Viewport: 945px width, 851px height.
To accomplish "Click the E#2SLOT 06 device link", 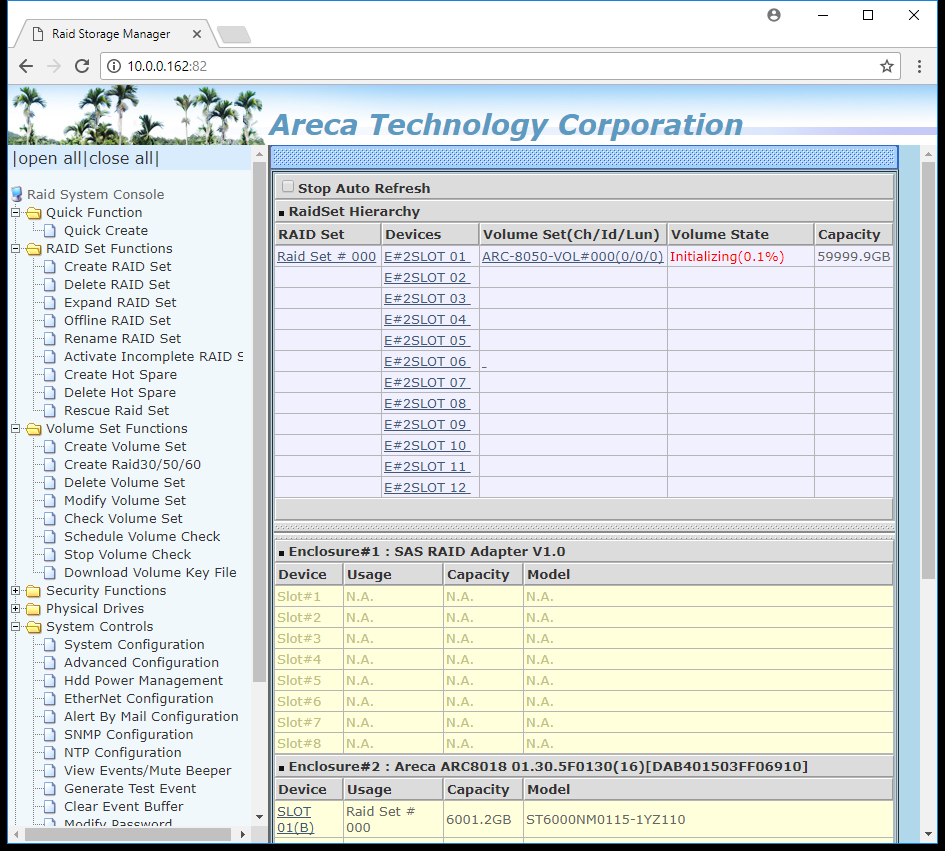I will coord(426,362).
